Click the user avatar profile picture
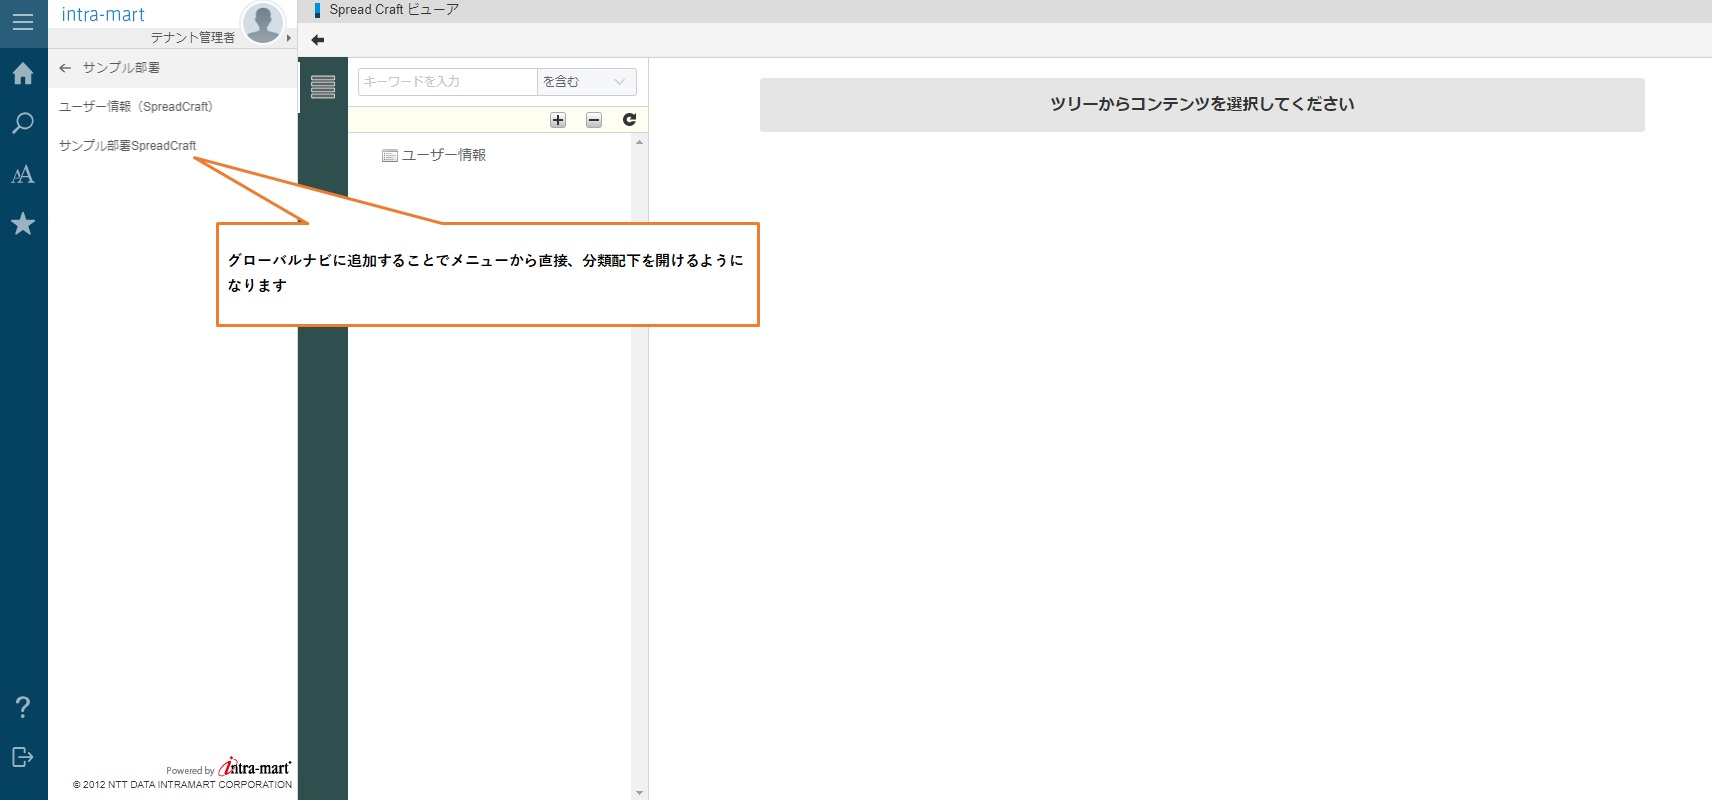 (x=263, y=22)
